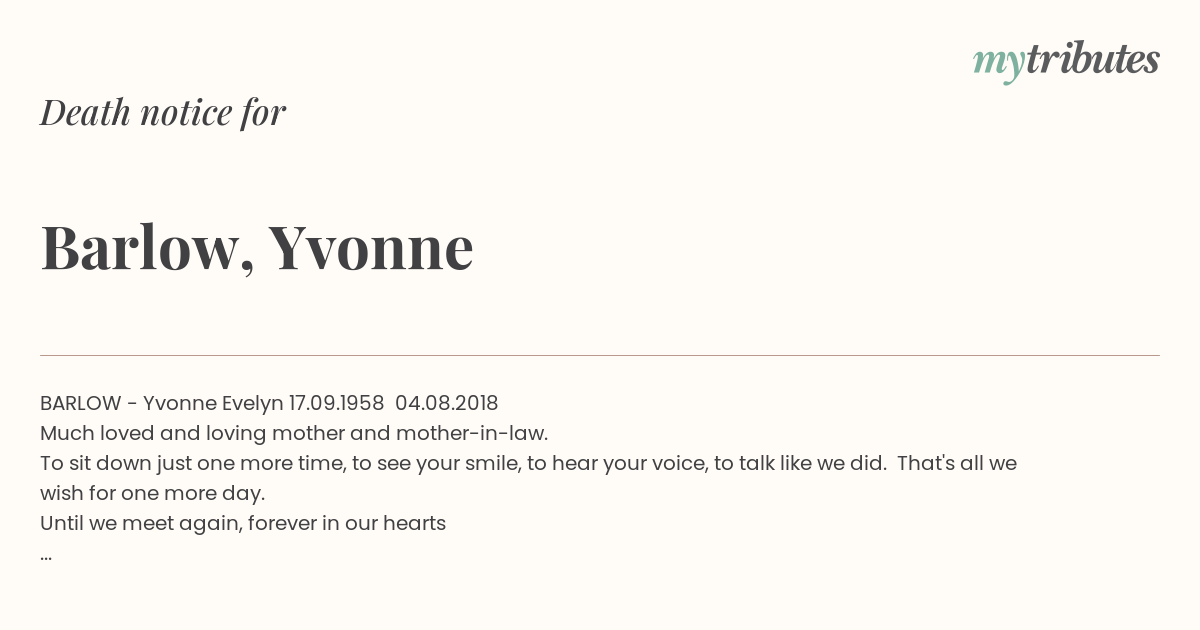Select the name "Yvonne Evelyn" in notice
Screen dimensions: 1200x630
[213, 403]
